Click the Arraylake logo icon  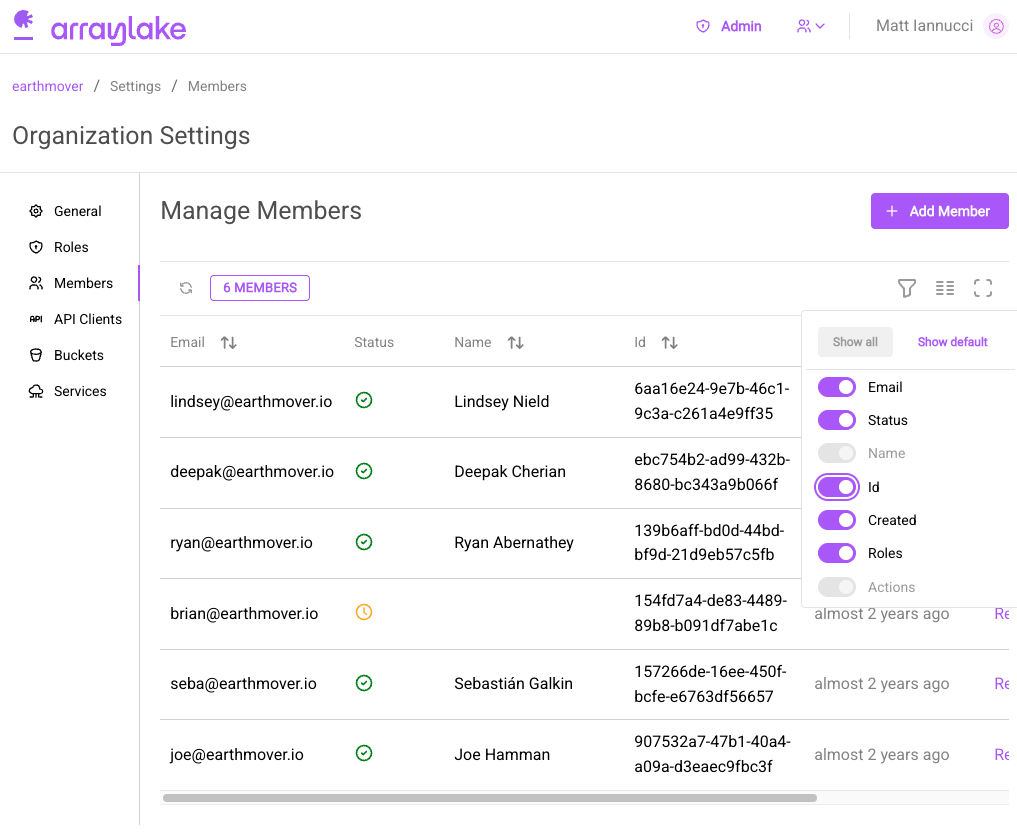click(23, 25)
